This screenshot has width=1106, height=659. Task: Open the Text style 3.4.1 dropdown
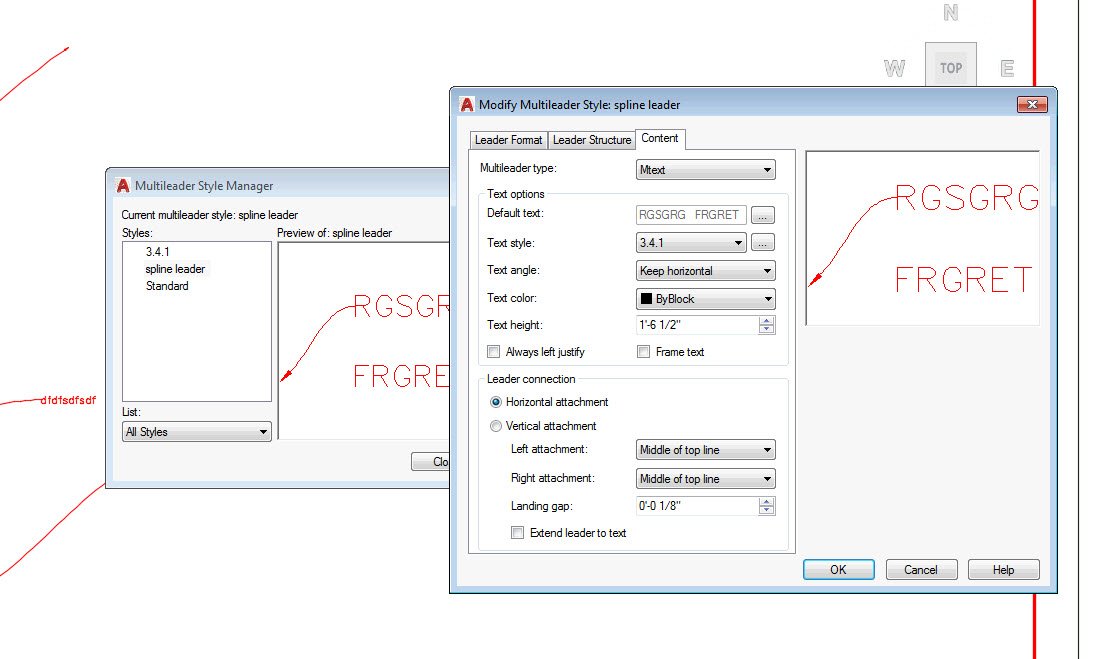click(x=691, y=243)
